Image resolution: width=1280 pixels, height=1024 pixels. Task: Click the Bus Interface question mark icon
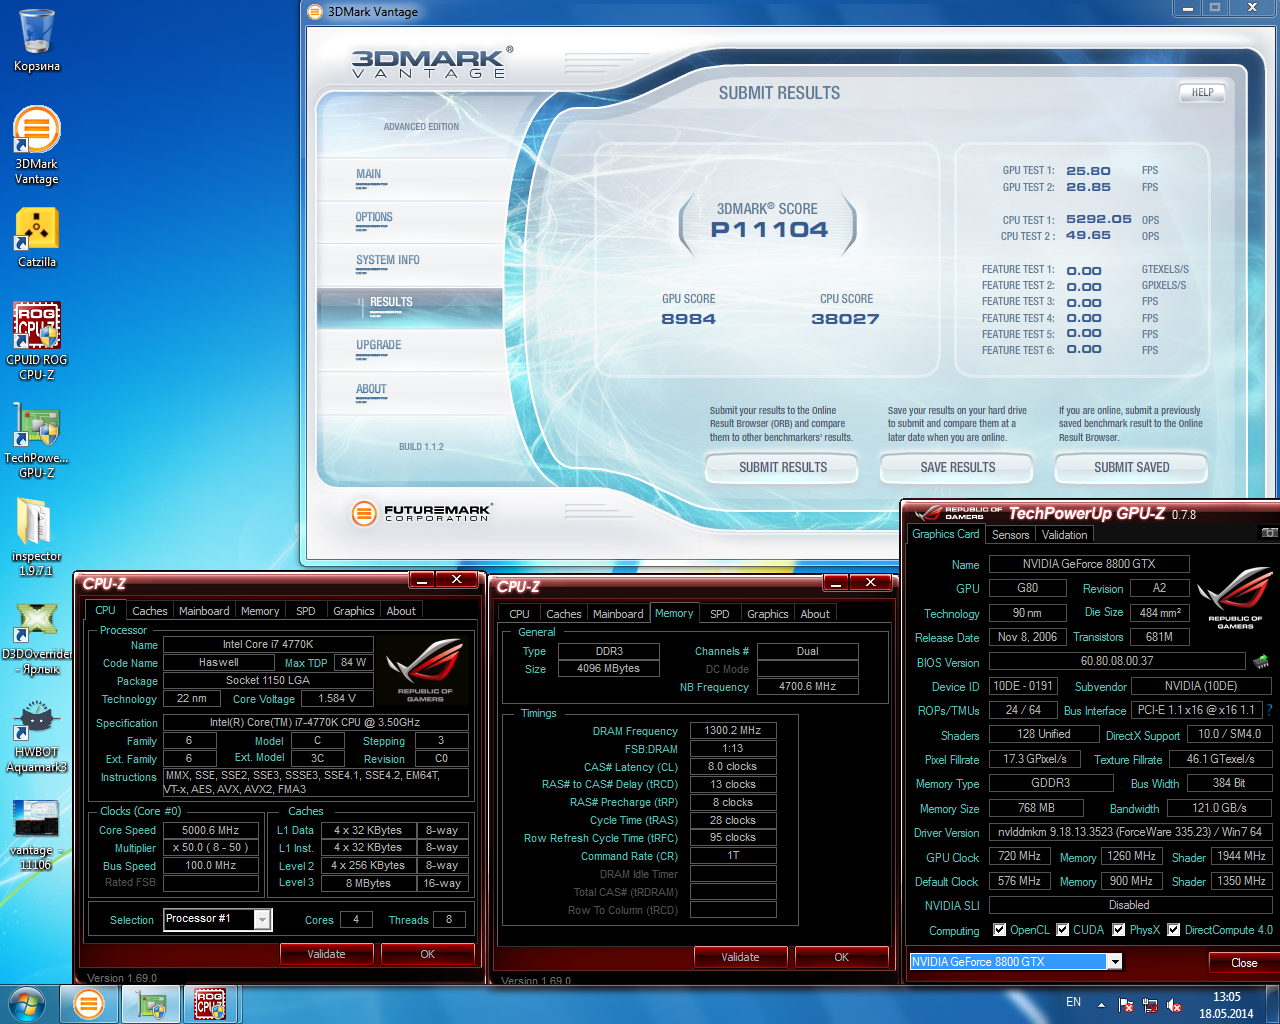[1270, 710]
